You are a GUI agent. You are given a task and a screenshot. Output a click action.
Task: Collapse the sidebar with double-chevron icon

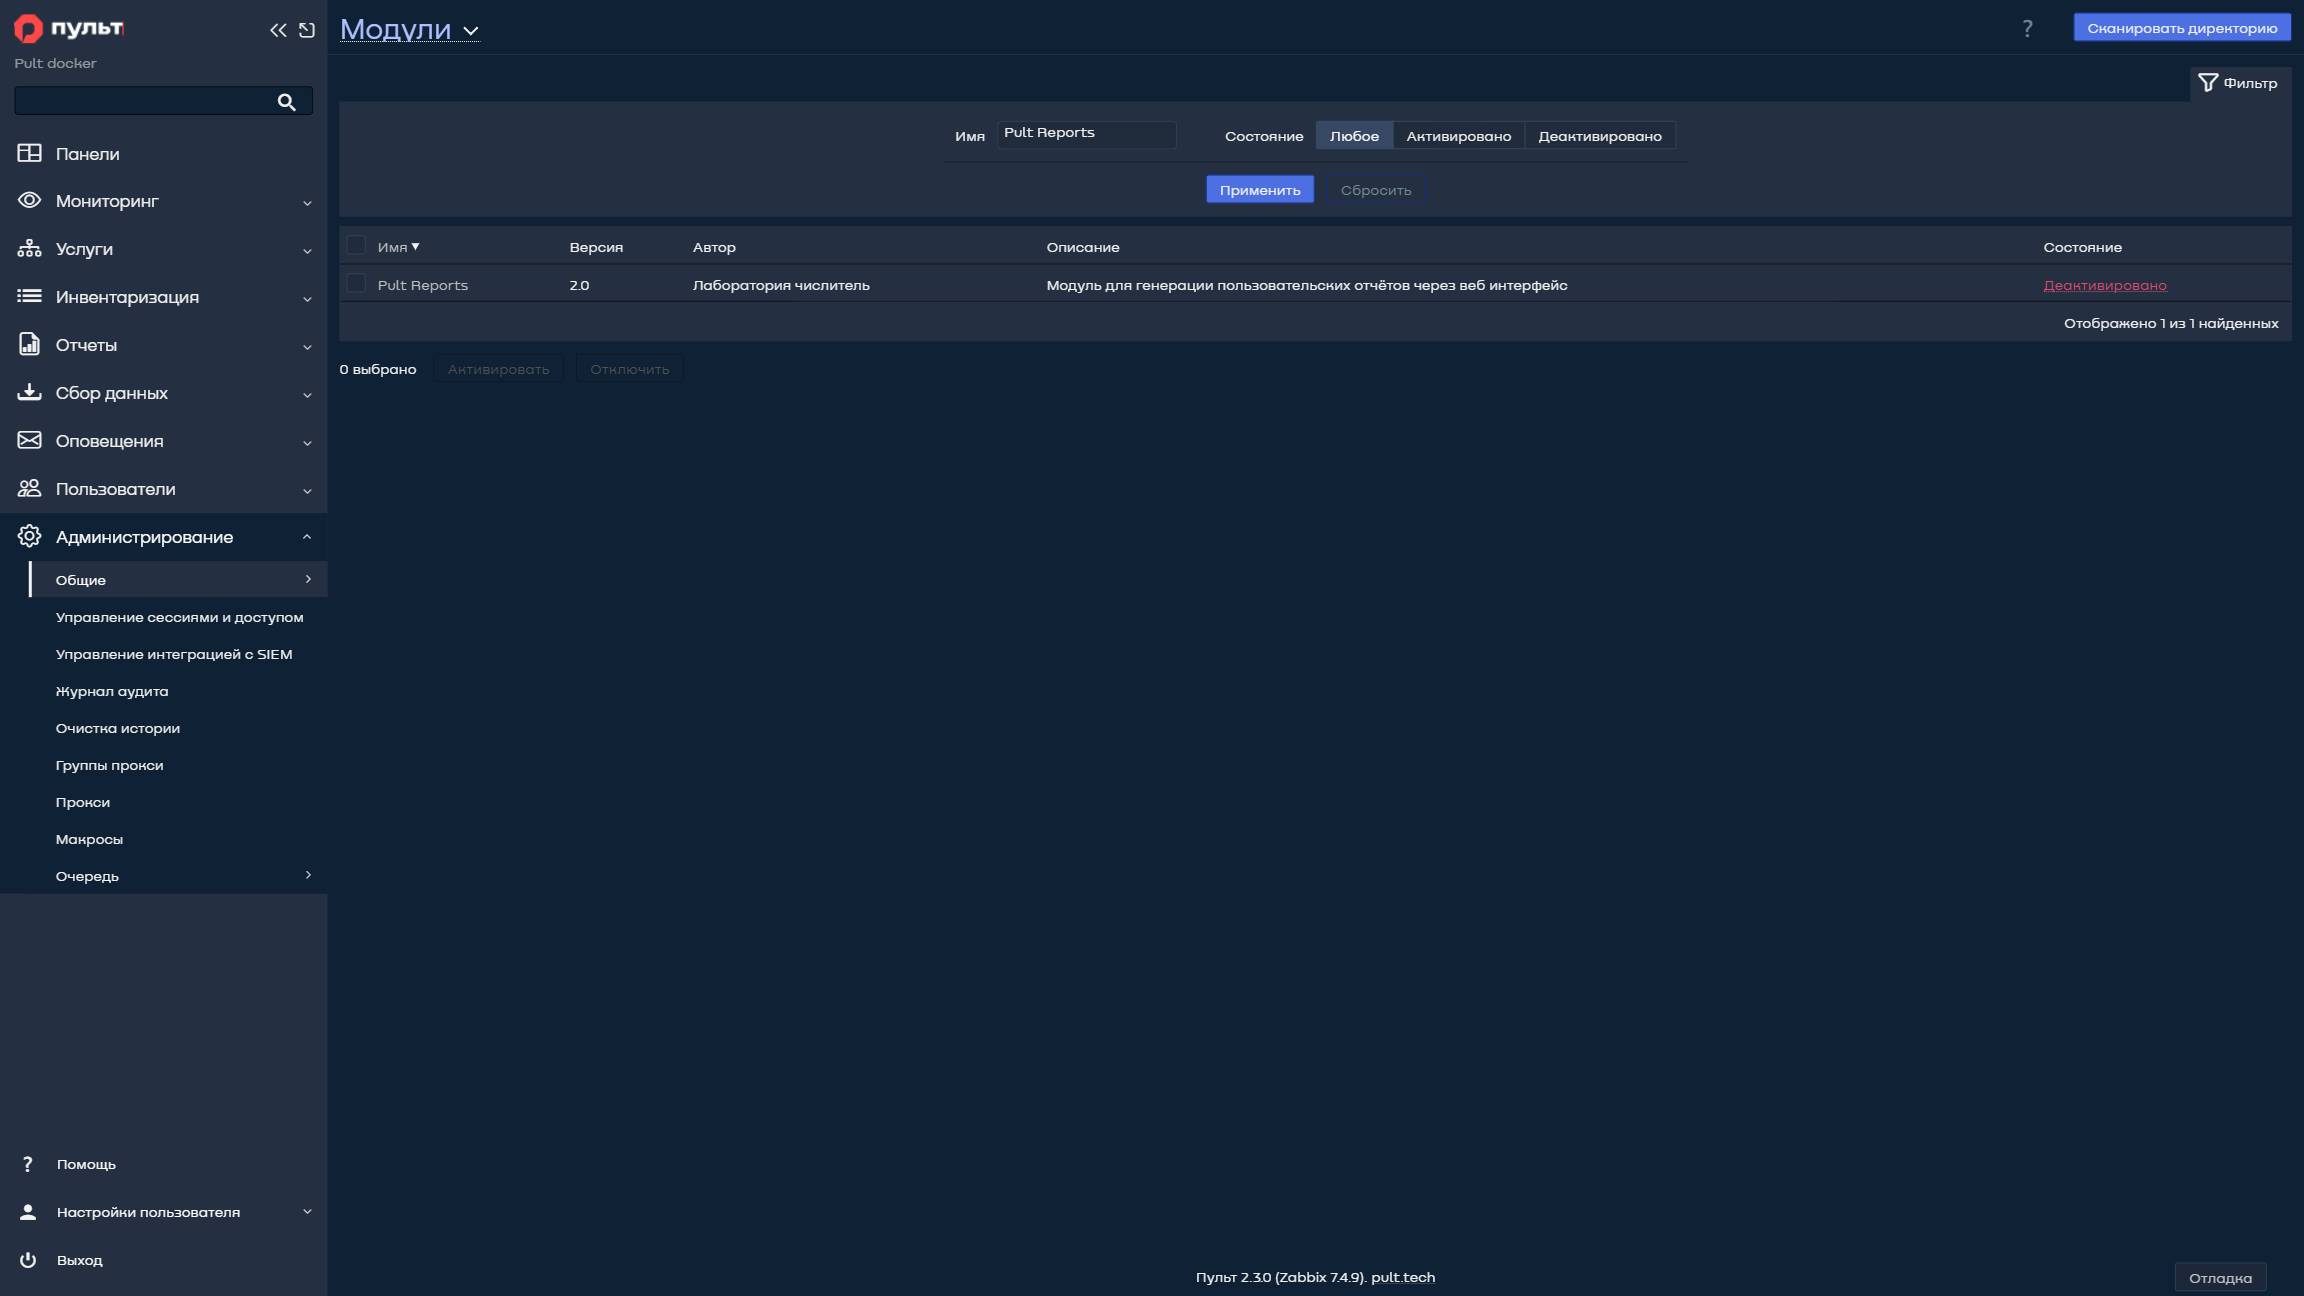(278, 30)
